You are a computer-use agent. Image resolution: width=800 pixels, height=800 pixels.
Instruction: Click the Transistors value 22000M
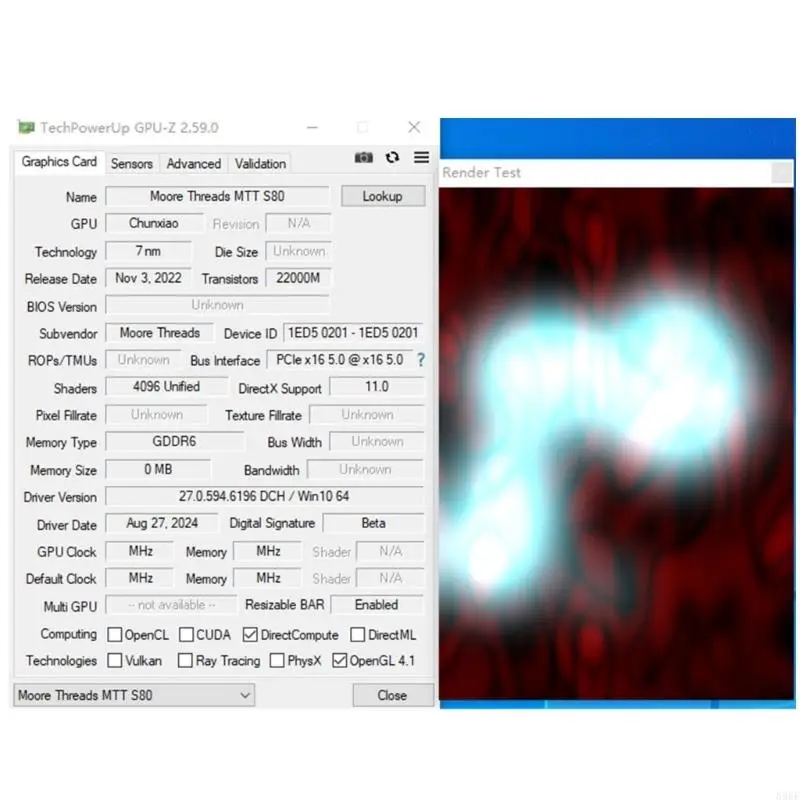click(298, 278)
